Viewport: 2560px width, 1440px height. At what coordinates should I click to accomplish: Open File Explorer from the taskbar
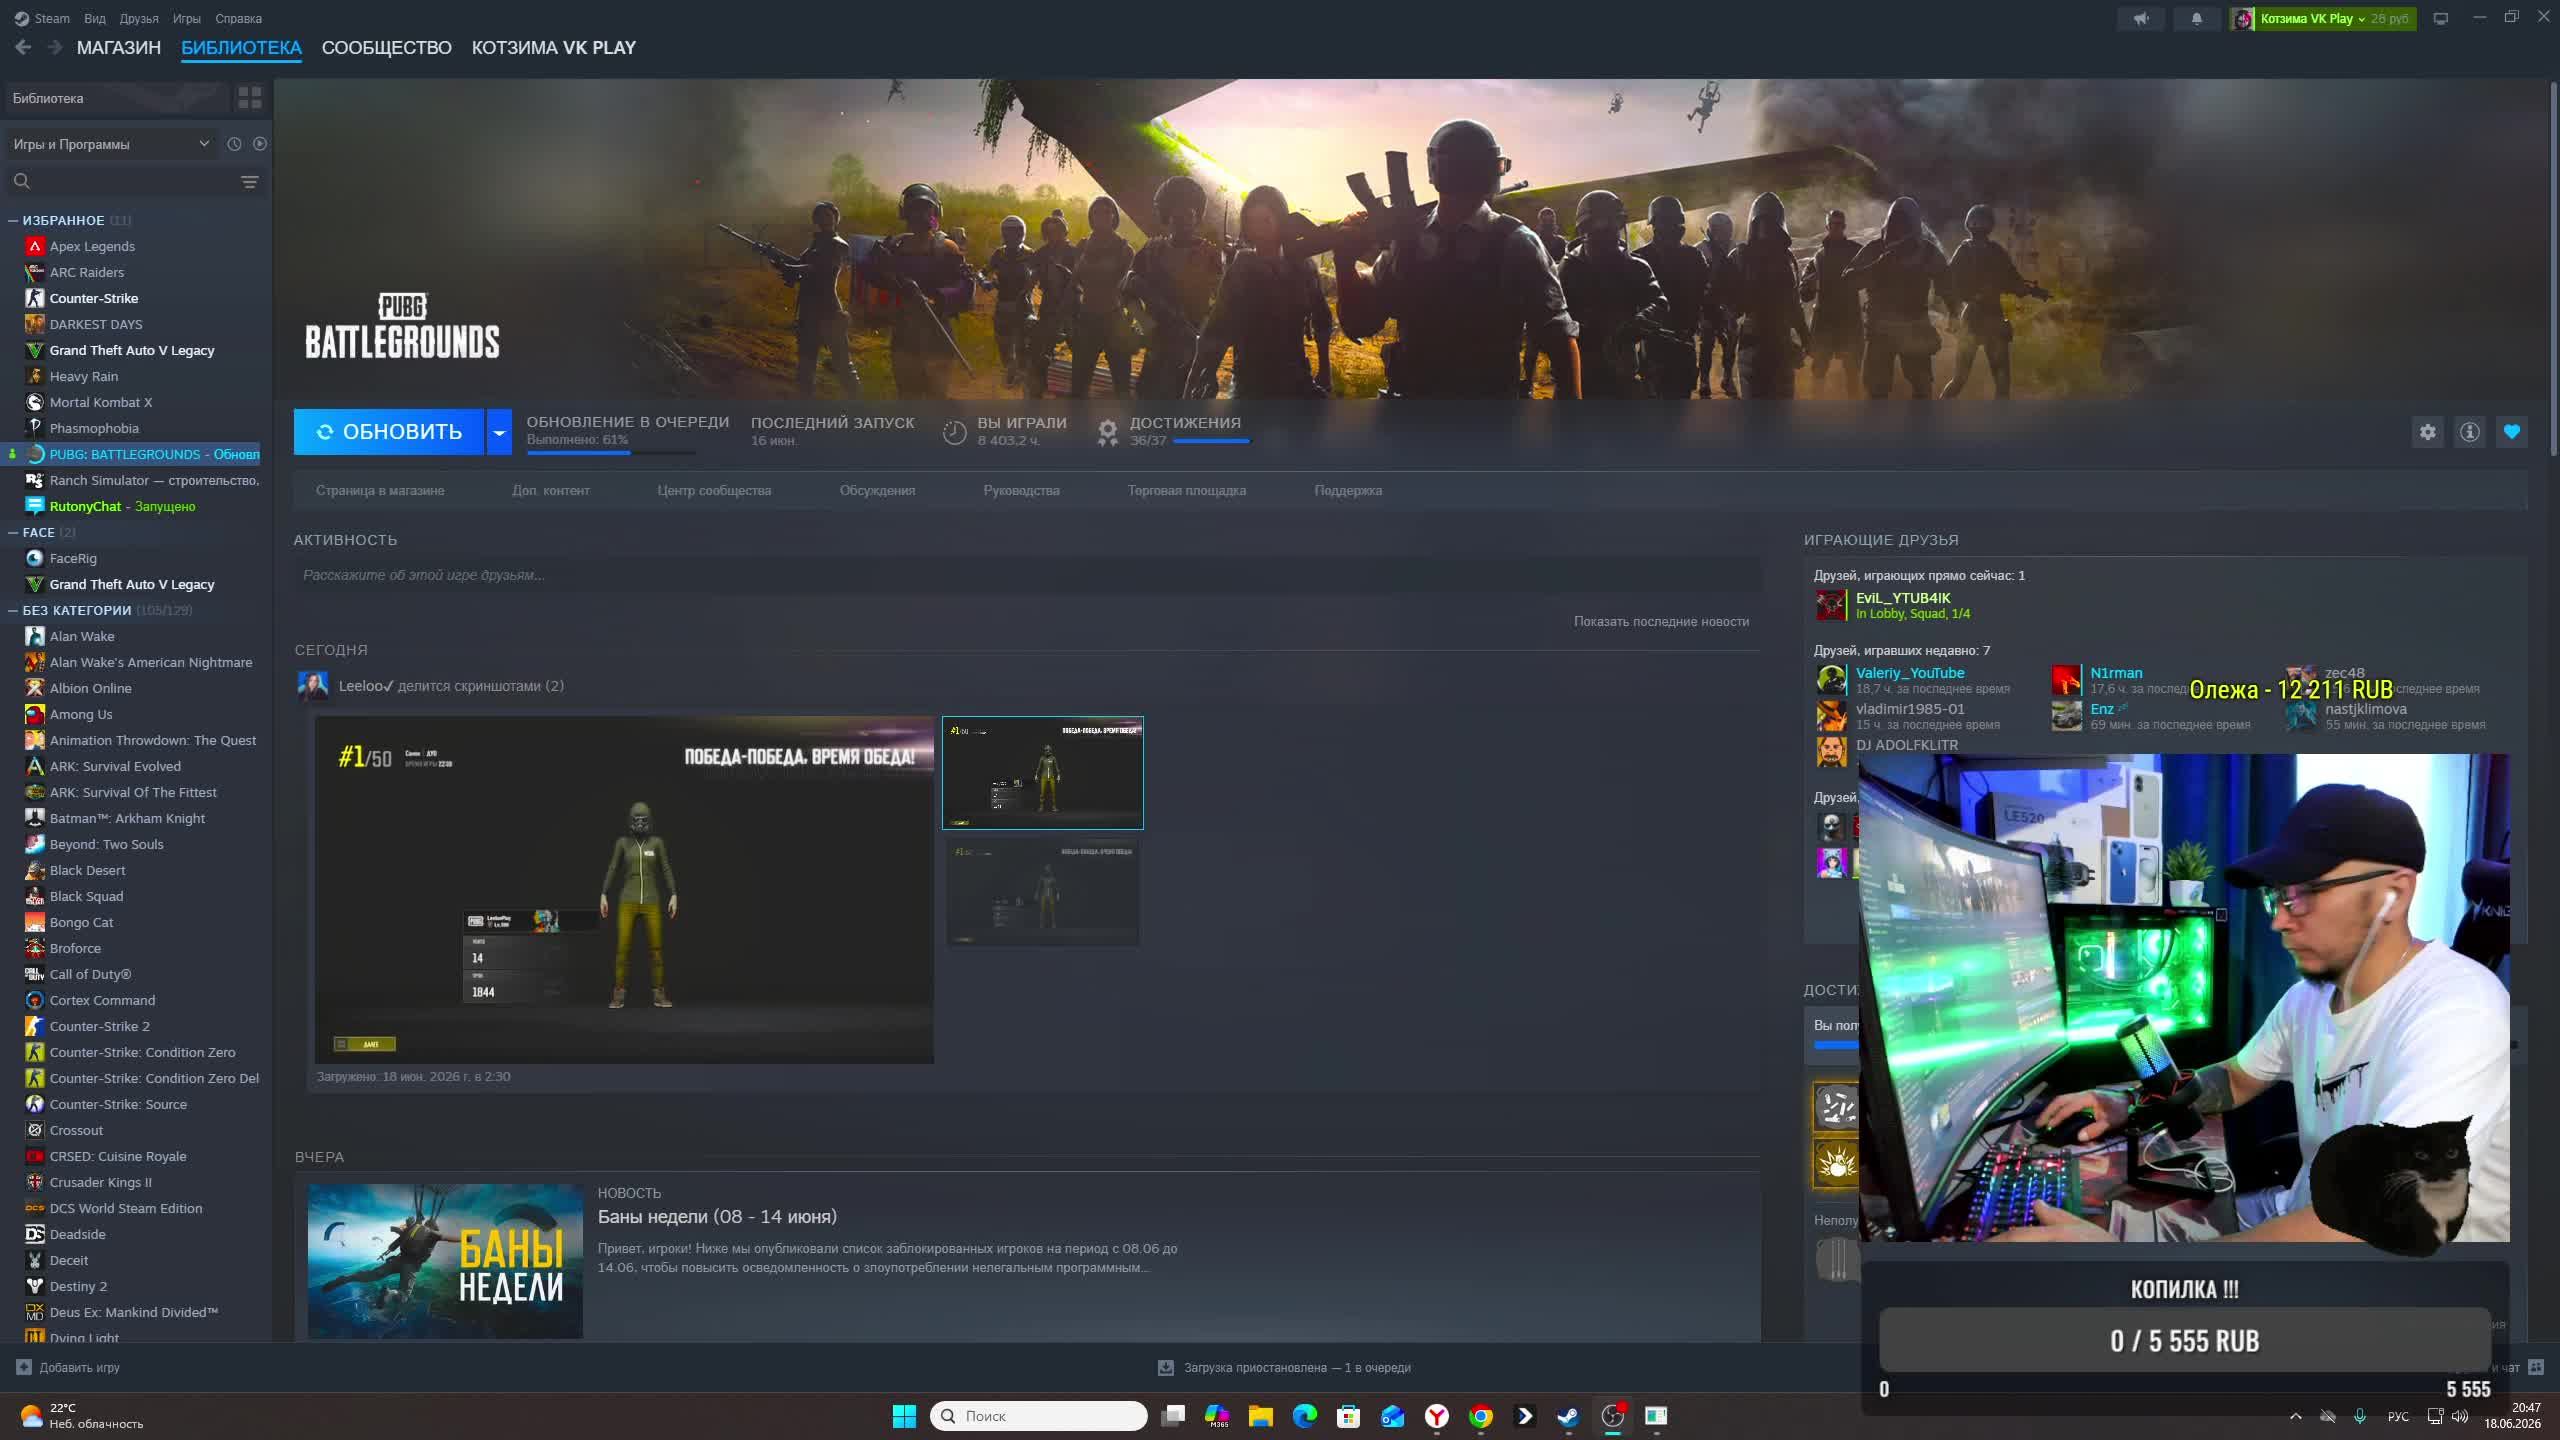pyautogui.click(x=1260, y=1416)
